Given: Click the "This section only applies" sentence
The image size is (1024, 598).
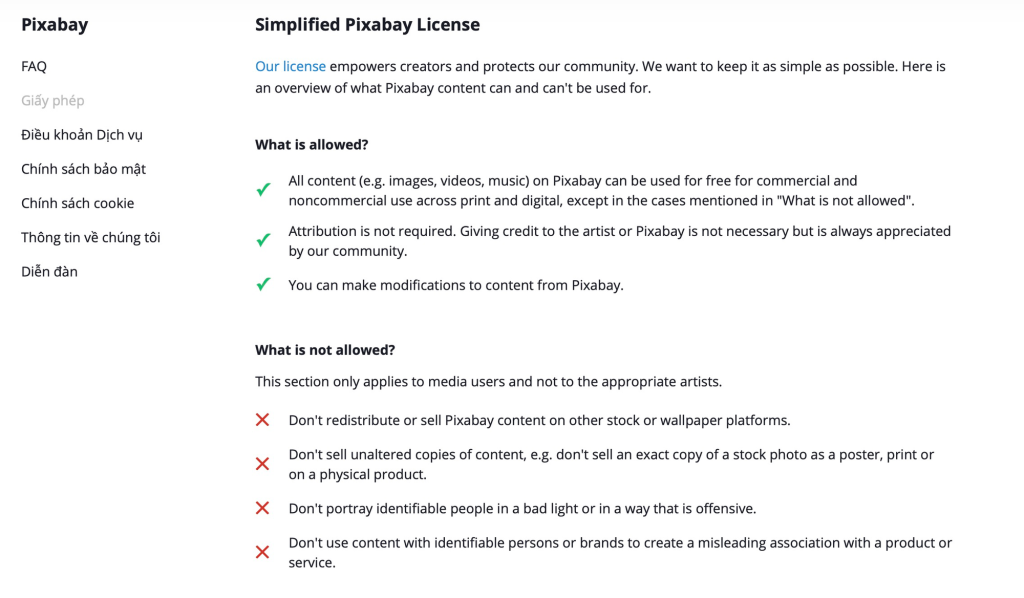Looking at the screenshot, I should (488, 381).
